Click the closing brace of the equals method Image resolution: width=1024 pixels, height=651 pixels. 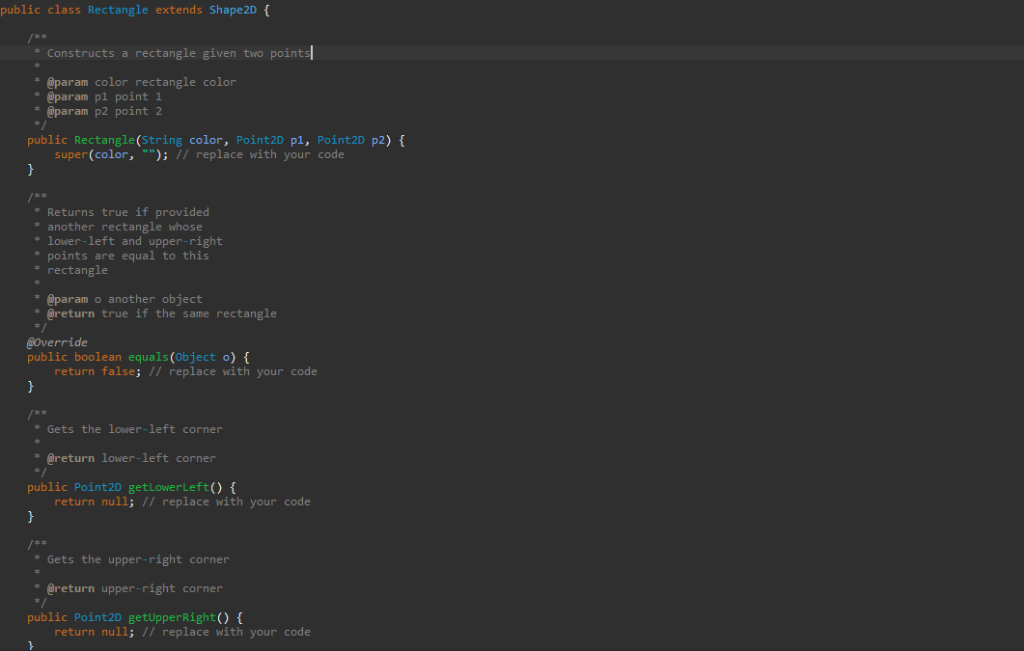point(30,385)
